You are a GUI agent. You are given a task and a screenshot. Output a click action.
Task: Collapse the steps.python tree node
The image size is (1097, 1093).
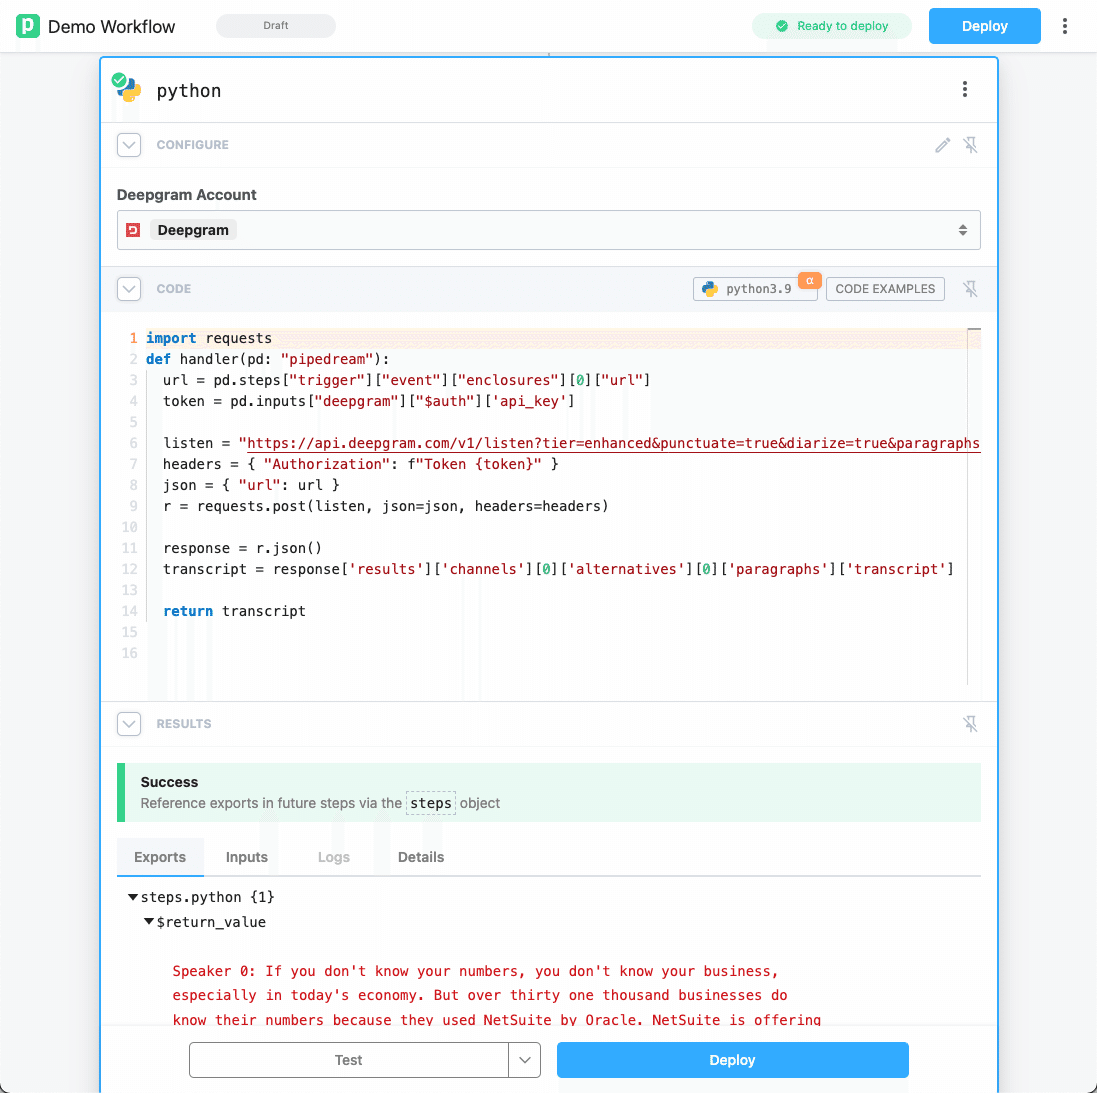pyautogui.click(x=132, y=897)
